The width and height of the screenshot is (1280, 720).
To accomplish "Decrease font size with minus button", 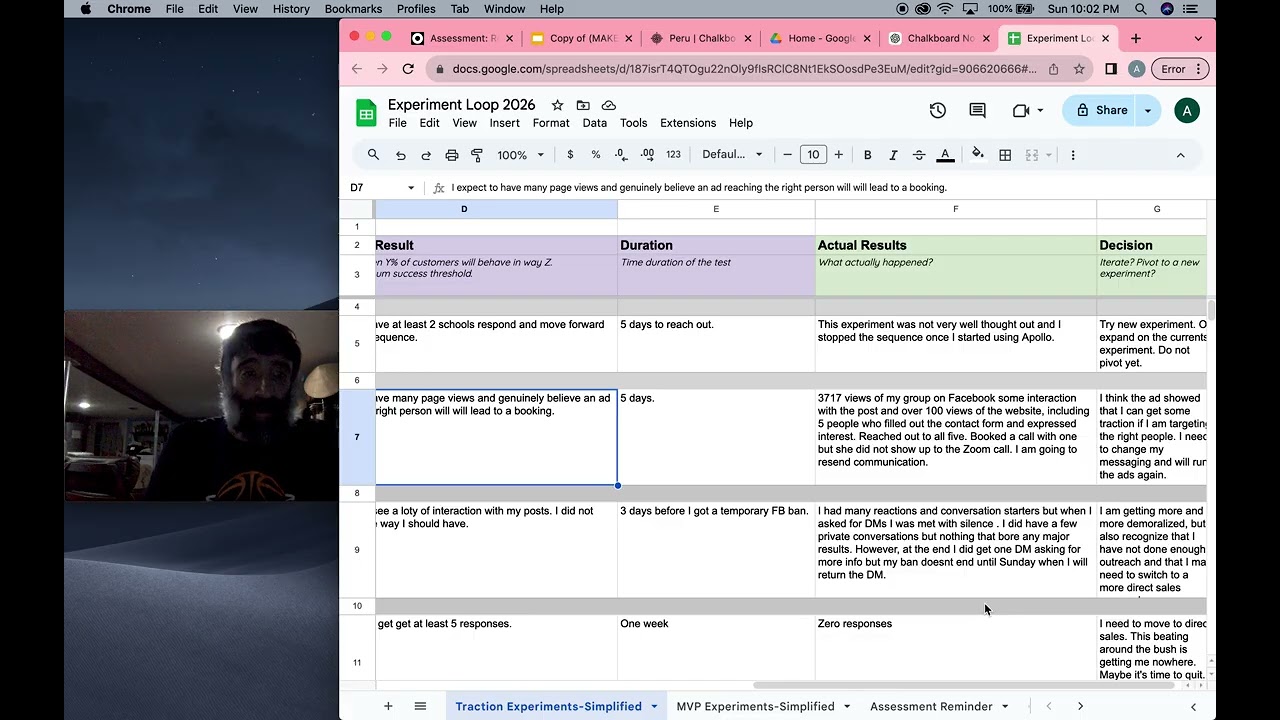I will [788, 155].
